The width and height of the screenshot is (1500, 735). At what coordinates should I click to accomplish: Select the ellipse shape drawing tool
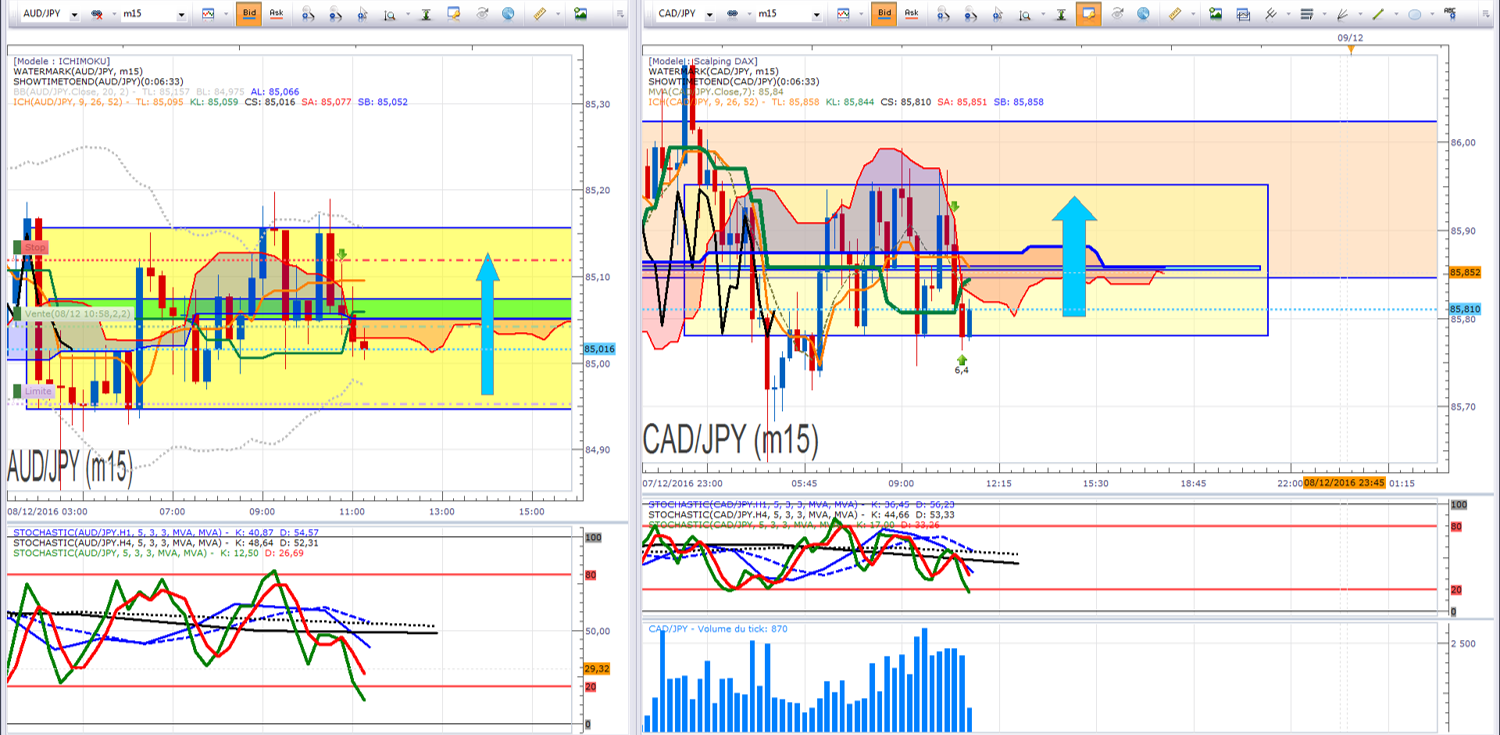click(1414, 14)
